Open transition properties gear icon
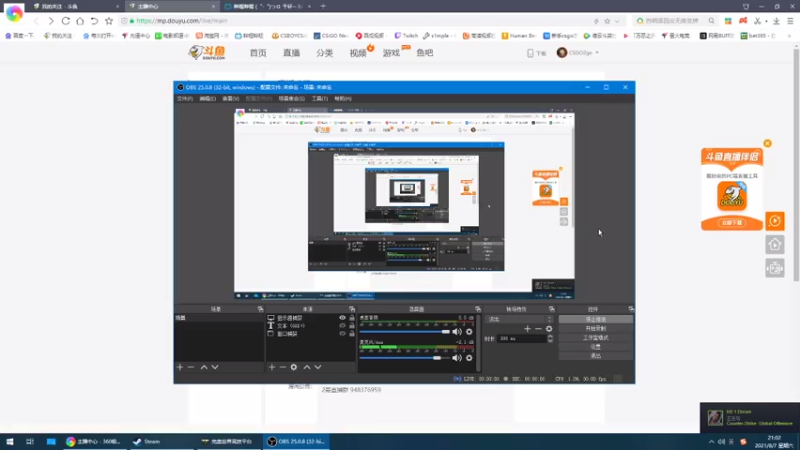Screen dimensions: 800x450 (549, 329)
